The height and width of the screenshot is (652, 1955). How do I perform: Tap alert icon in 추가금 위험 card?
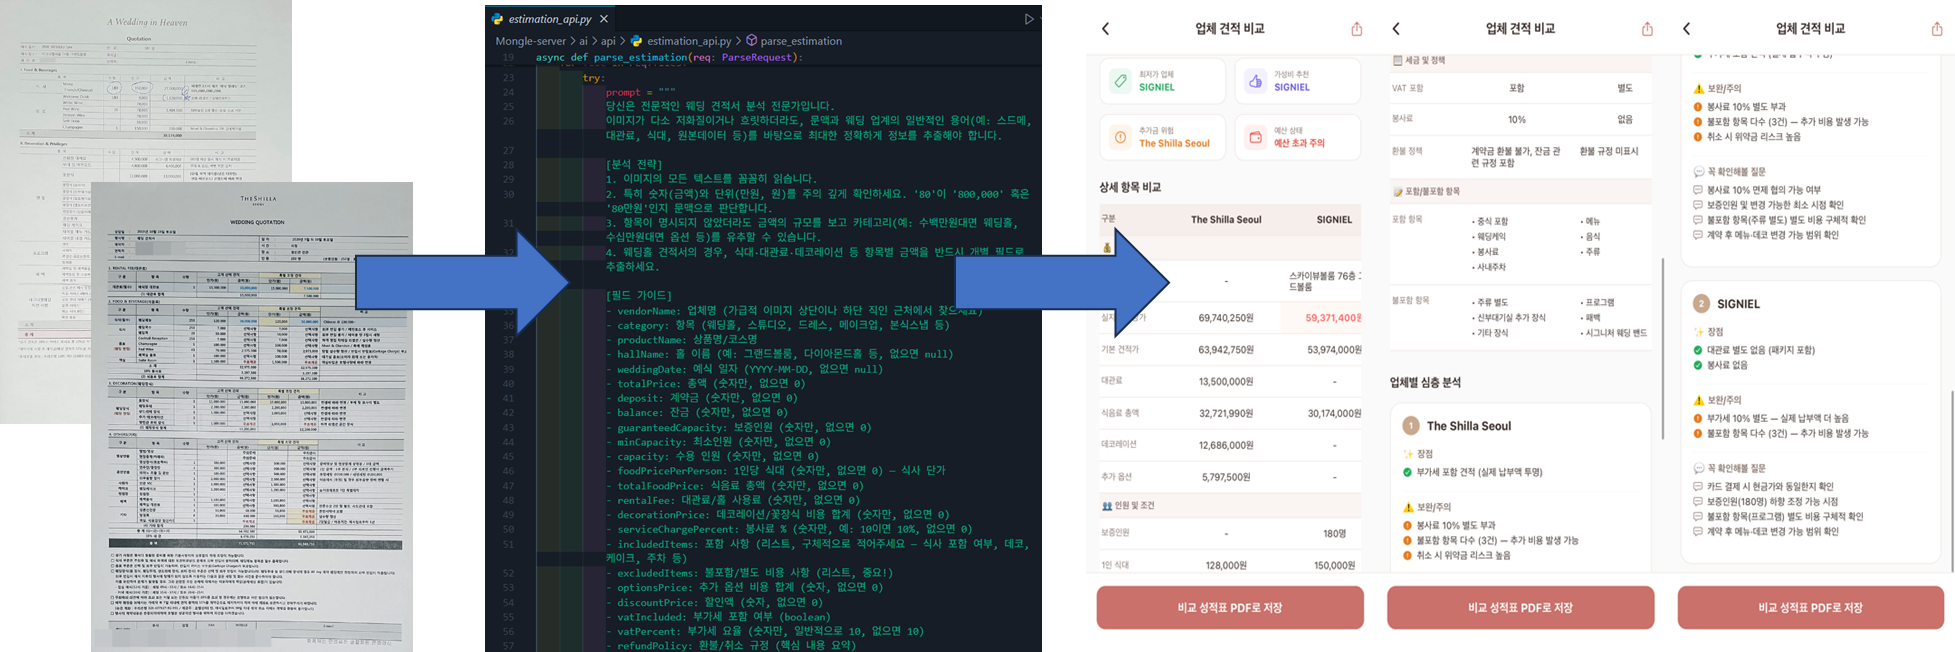click(x=1121, y=137)
